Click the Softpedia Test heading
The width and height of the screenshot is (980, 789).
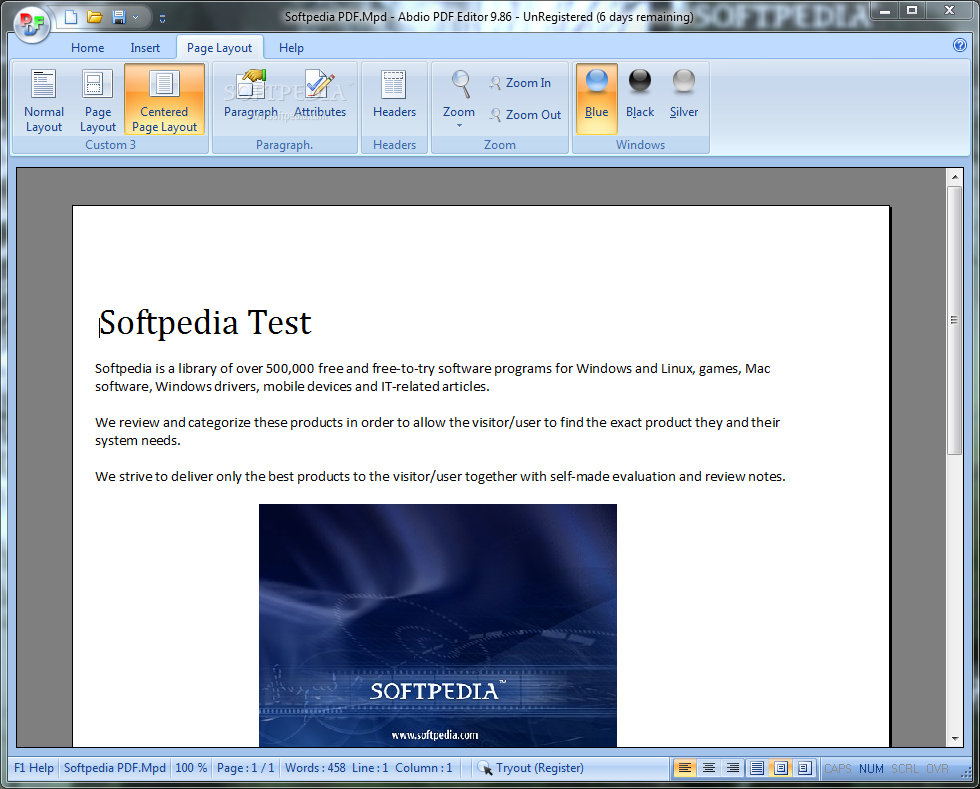tap(205, 323)
